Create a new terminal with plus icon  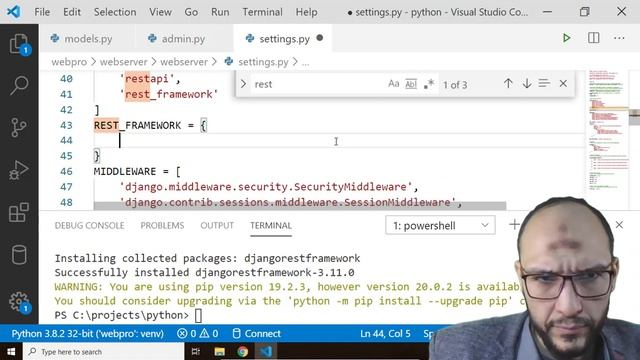click(514, 224)
